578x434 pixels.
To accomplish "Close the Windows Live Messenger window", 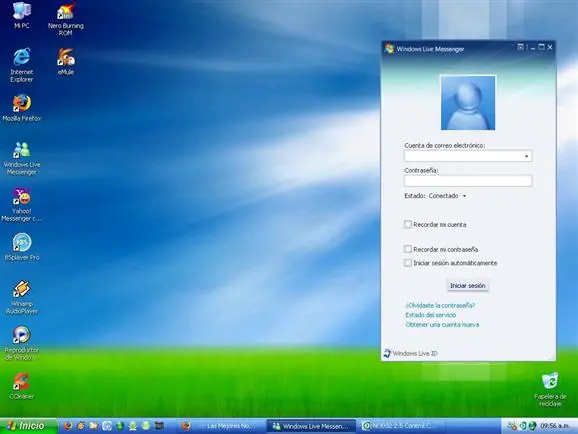I will 550,47.
